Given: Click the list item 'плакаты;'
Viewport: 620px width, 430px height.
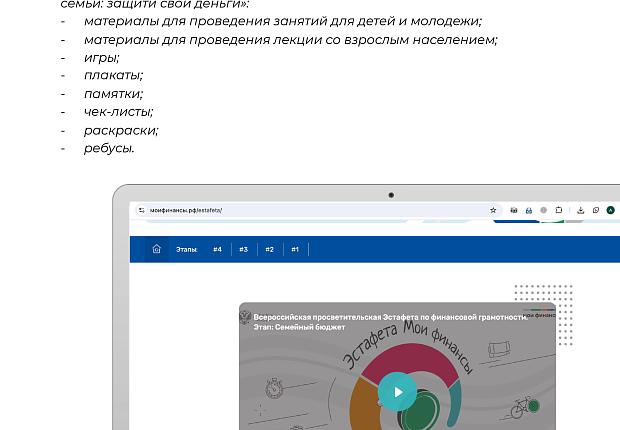Looking at the screenshot, I should (113, 75).
